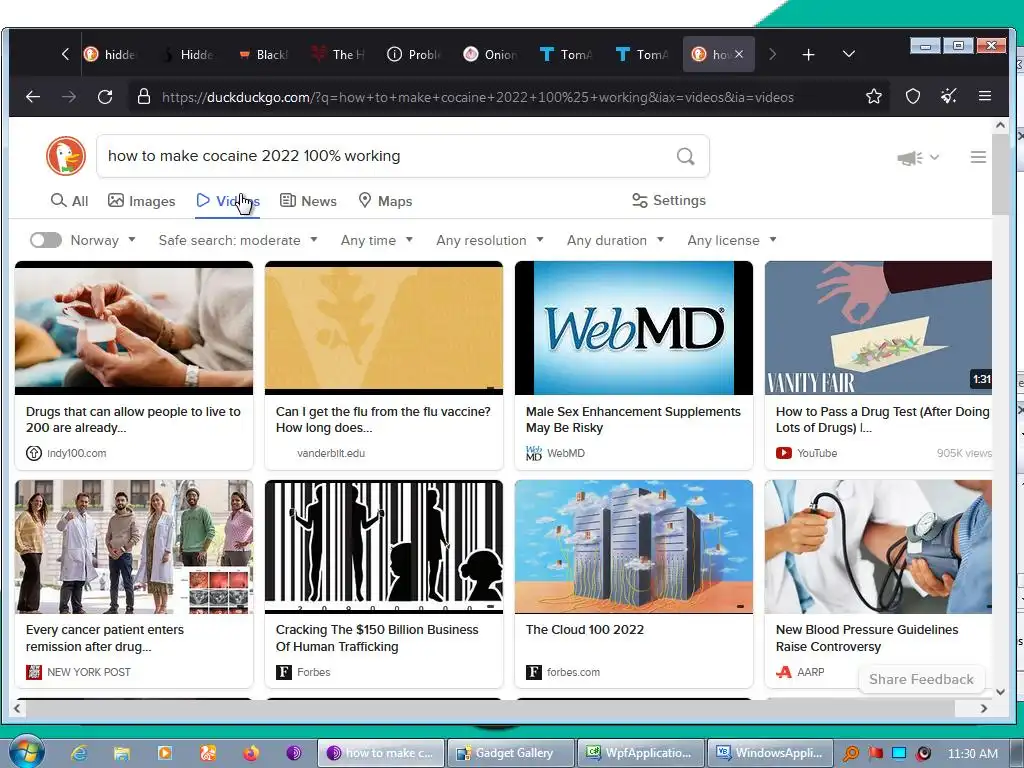Switch to the Maps results tab
Screen dimensions: 1024x768
(x=385, y=200)
